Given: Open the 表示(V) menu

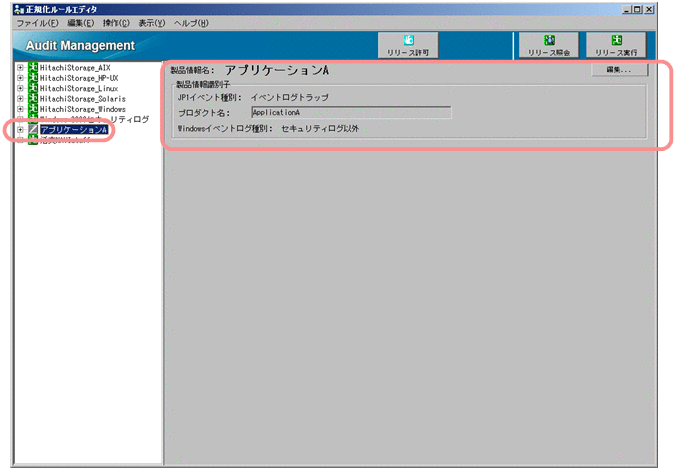Looking at the screenshot, I should tap(151, 23).
